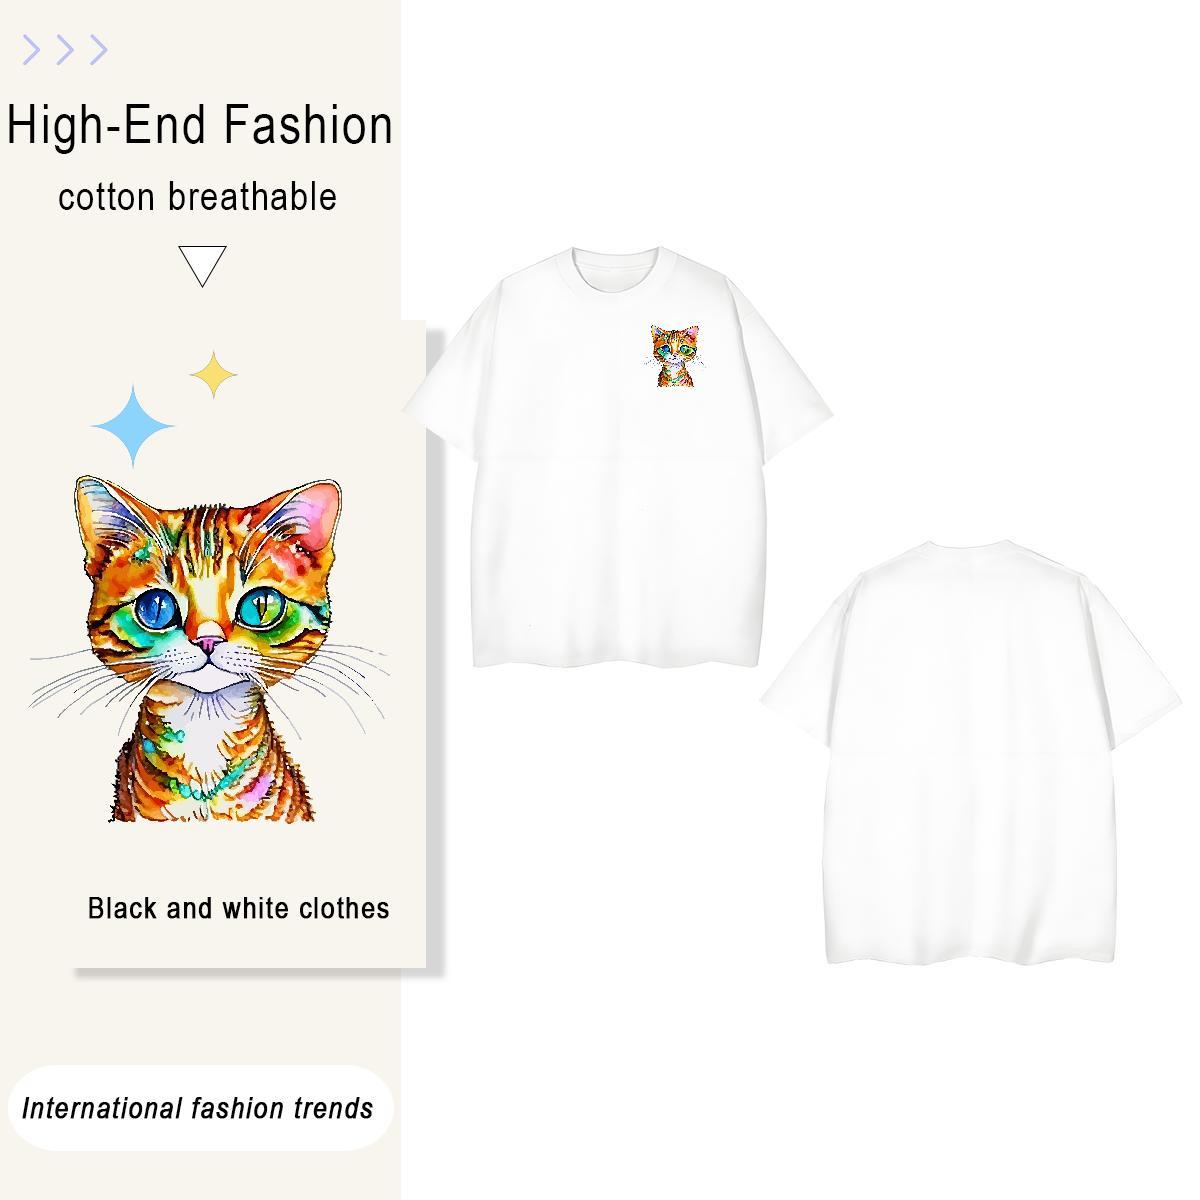Click the large watercolor cat illustration

point(207,650)
